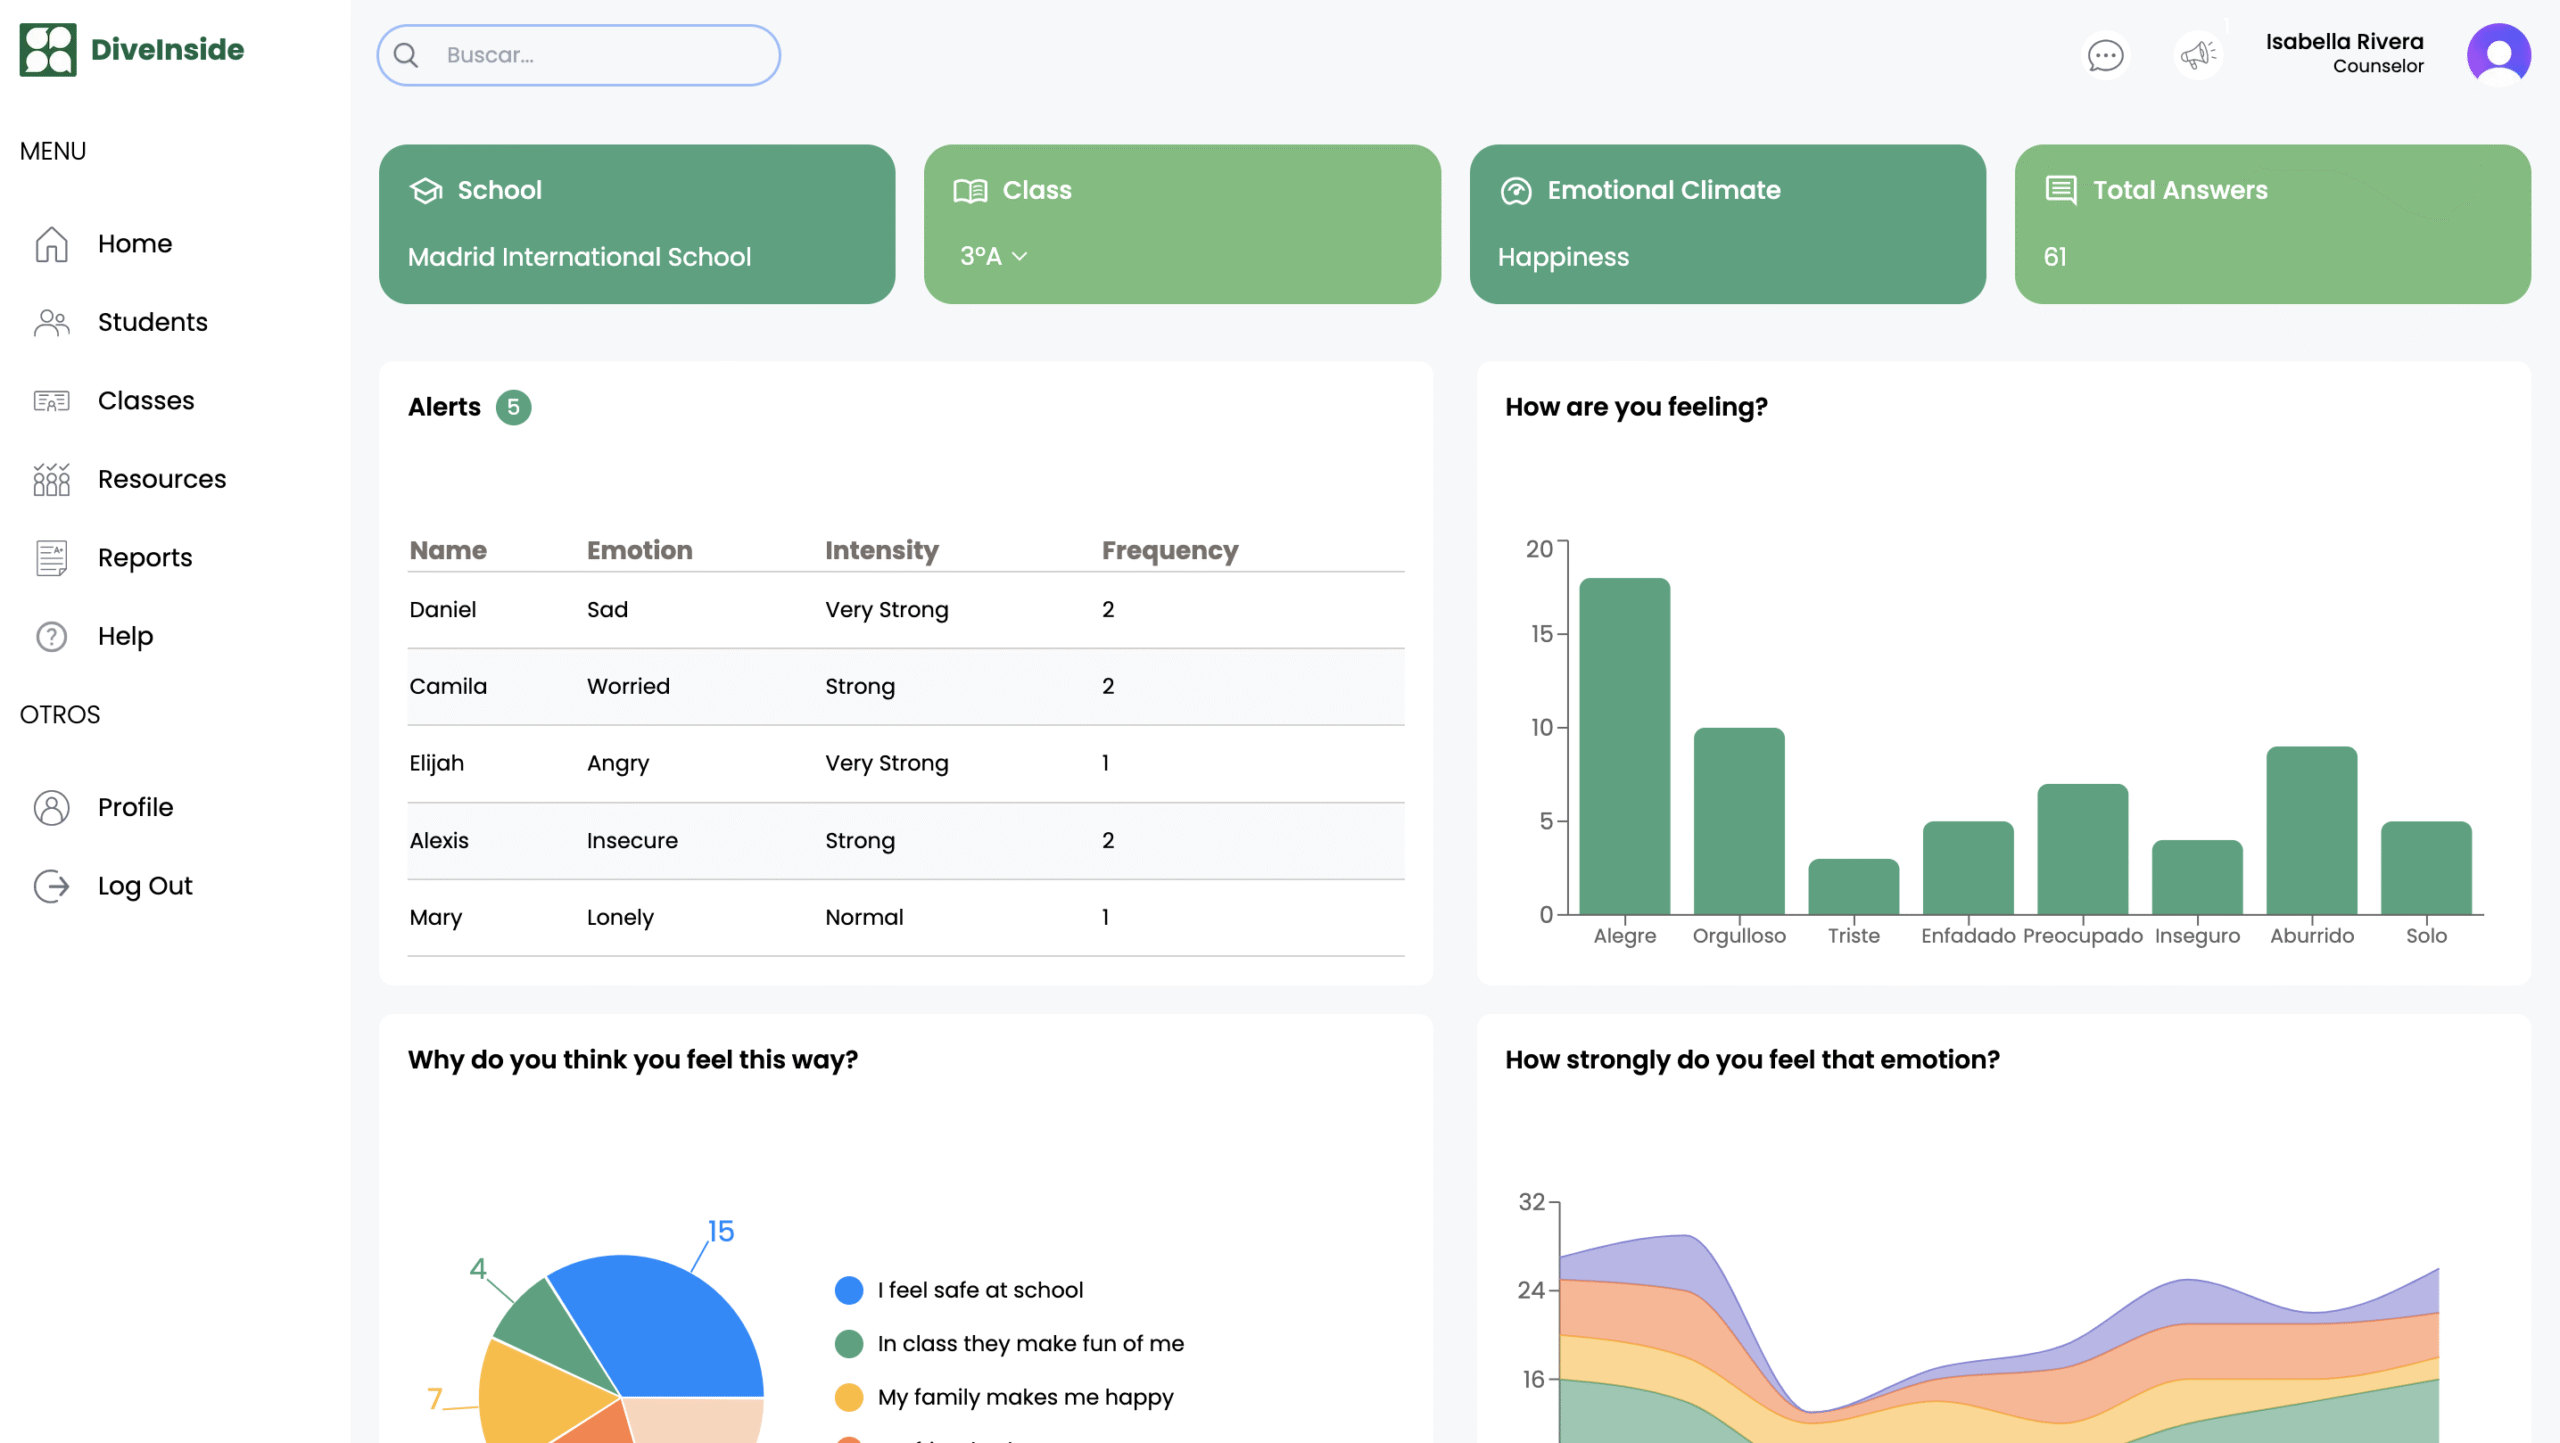Viewport: 2560px width, 1443px height.
Task: Click the DiveInside logo icon
Action: (x=47, y=50)
